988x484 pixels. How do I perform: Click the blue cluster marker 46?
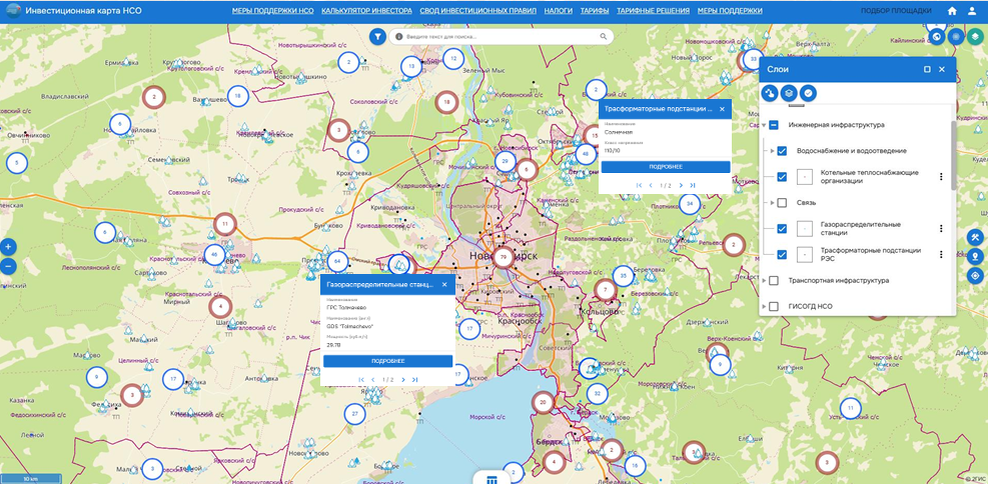click(215, 255)
